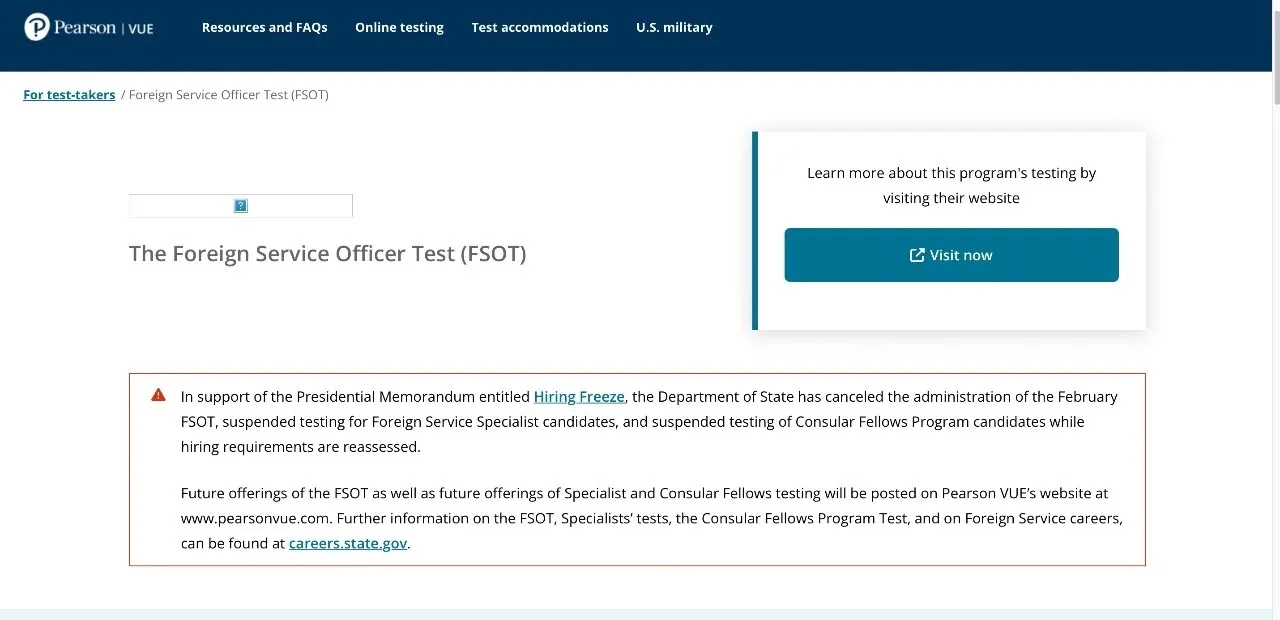Click the Visit now button

951,255
